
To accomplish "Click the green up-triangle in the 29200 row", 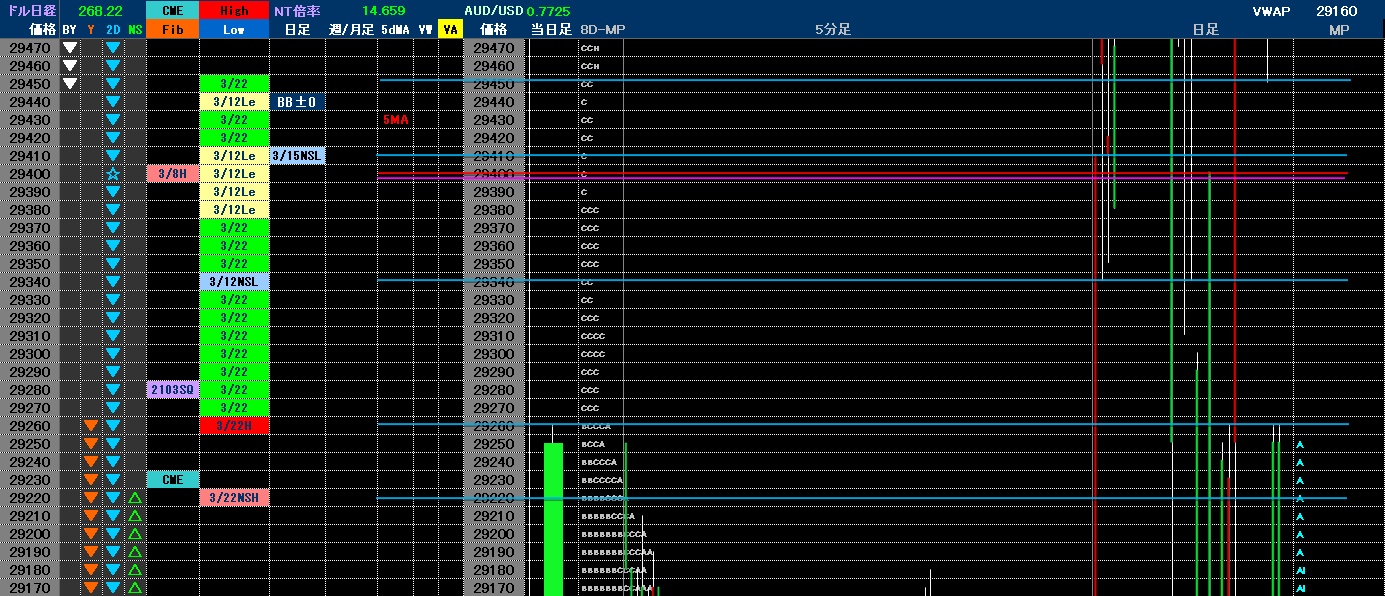I will (135, 533).
